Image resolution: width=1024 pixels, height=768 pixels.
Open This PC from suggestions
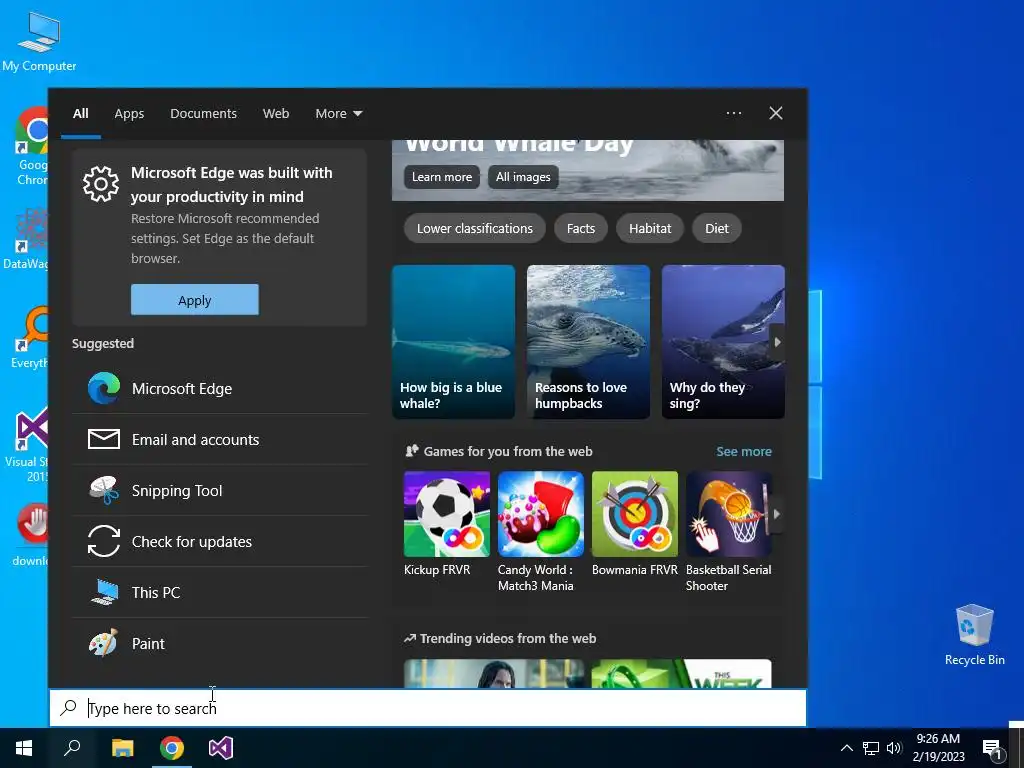[219, 592]
